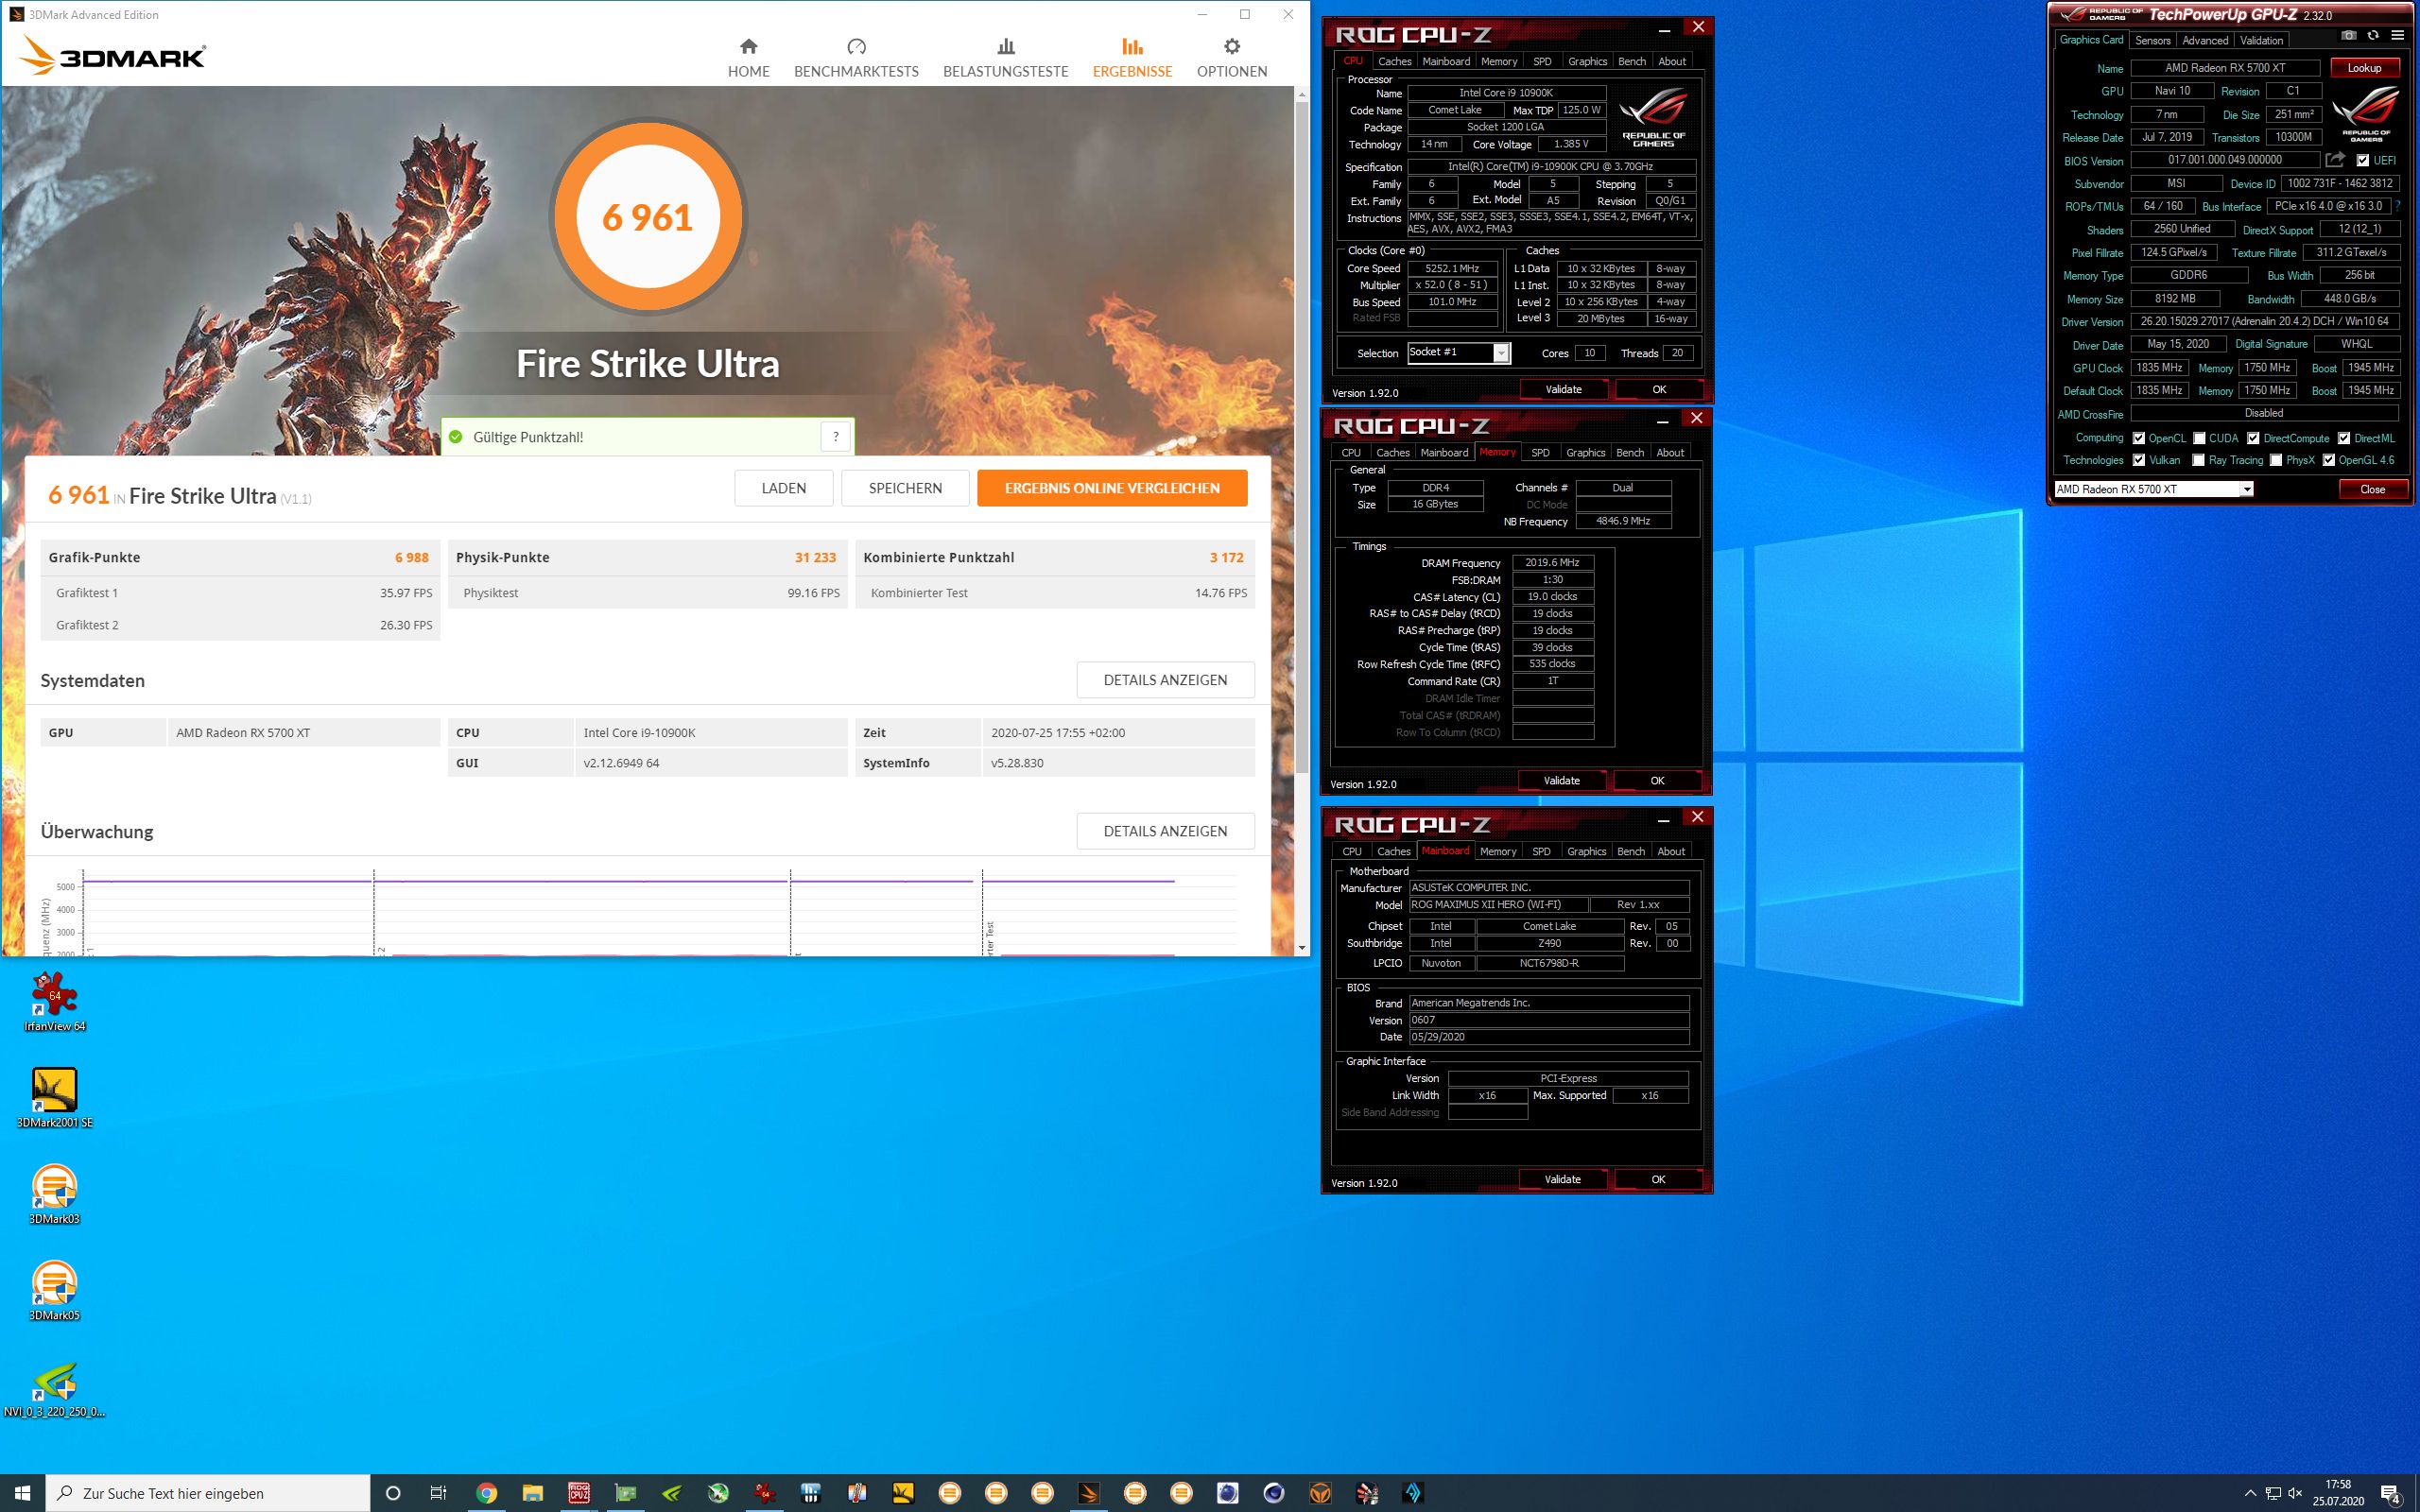The height and width of the screenshot is (1512, 2420).
Task: Toggle the Vulkan checkbox
Action: tap(2138, 460)
